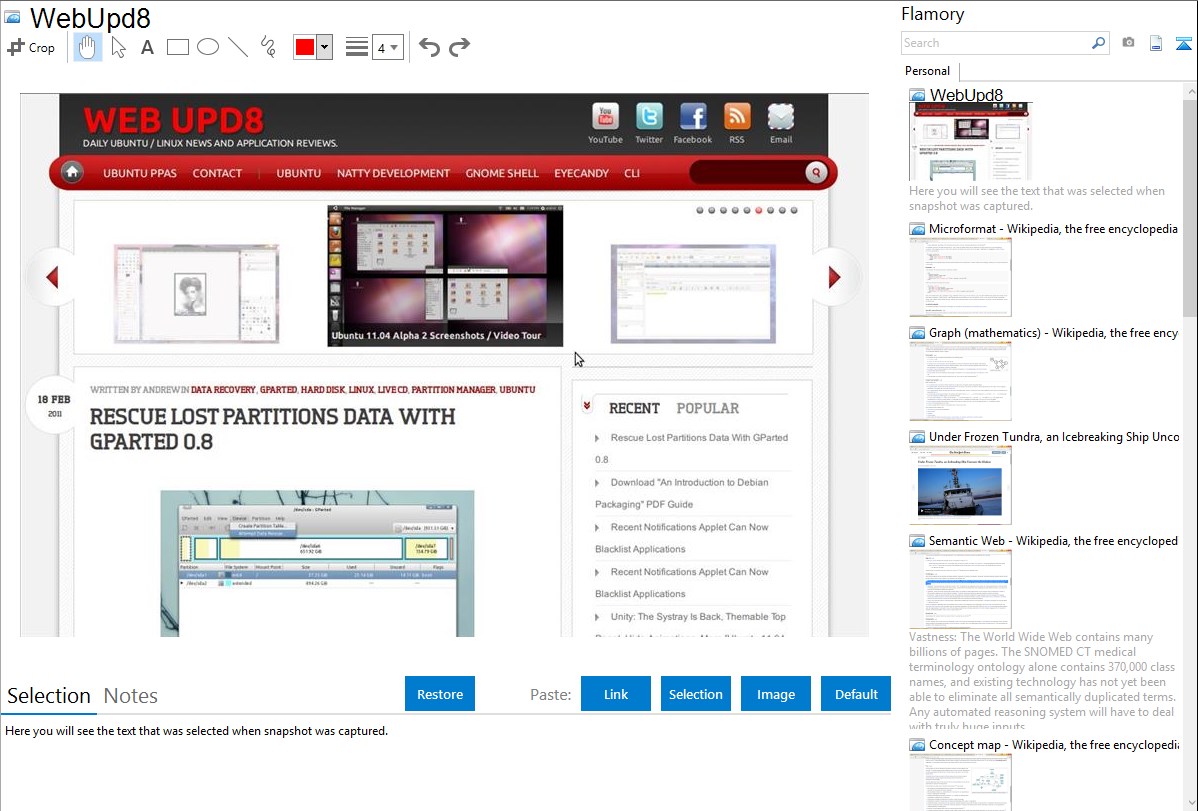This screenshot has width=1198, height=811.
Task: Click the Flamory search field
Action: point(995,43)
